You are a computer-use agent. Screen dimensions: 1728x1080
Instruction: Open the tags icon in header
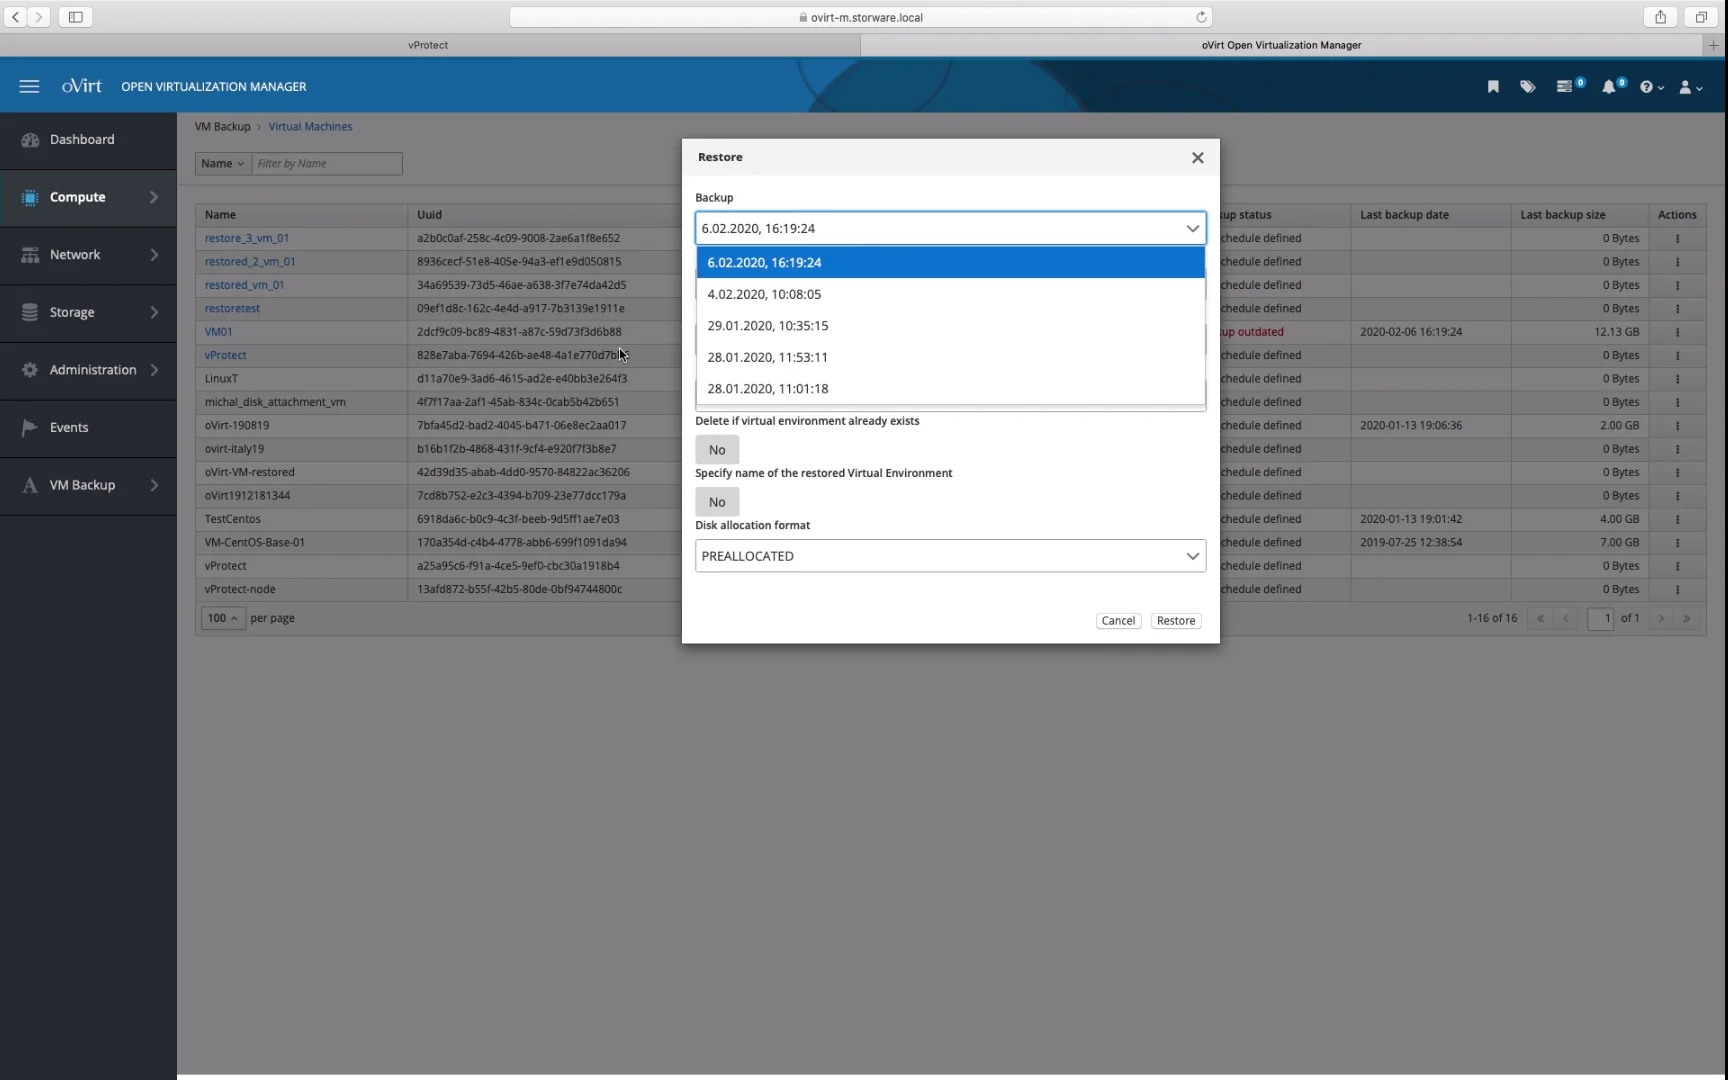click(1527, 87)
